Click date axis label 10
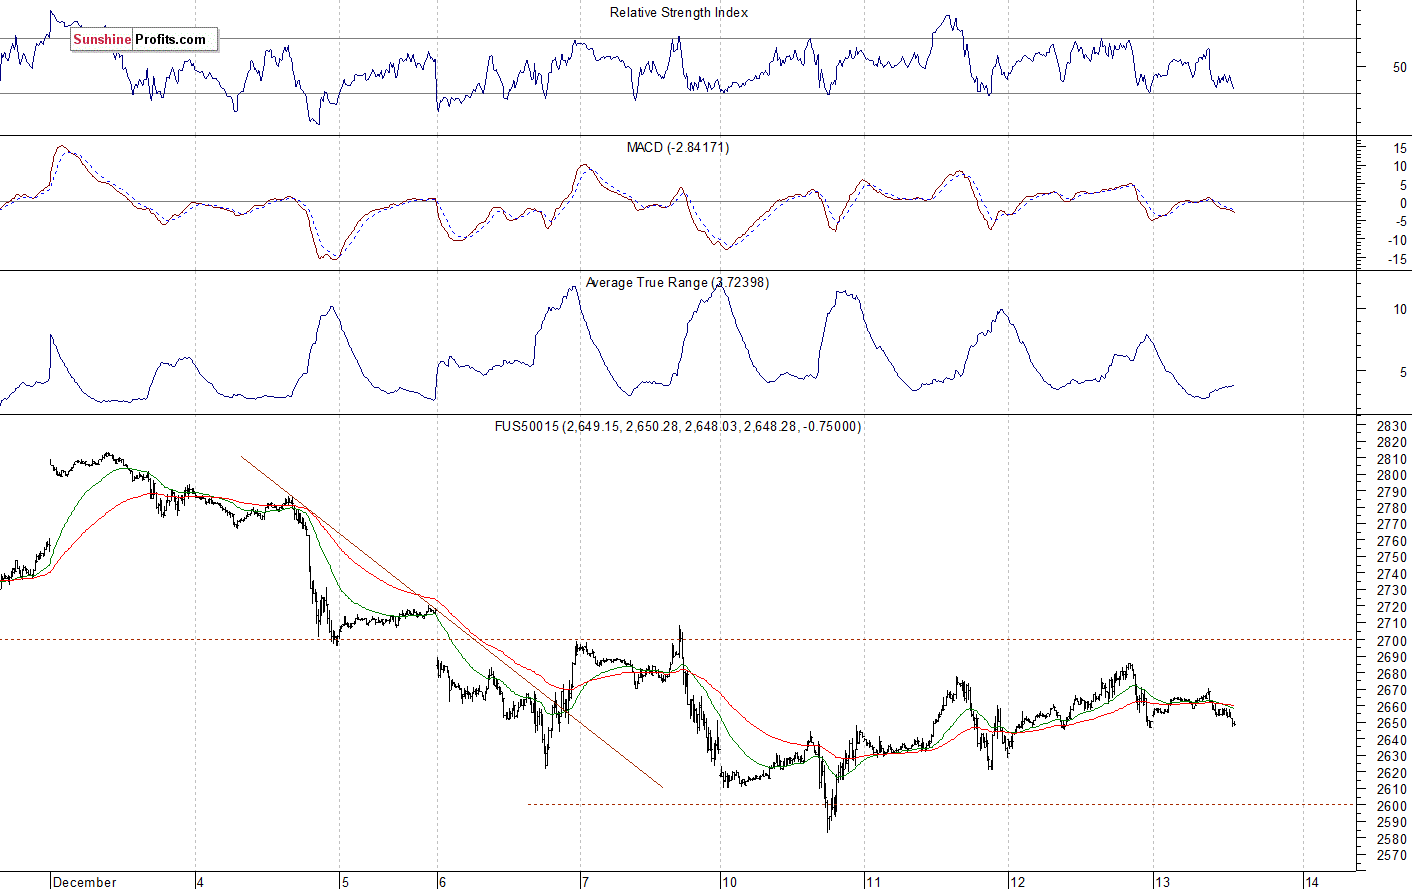The image size is (1412, 889). pyautogui.click(x=729, y=882)
